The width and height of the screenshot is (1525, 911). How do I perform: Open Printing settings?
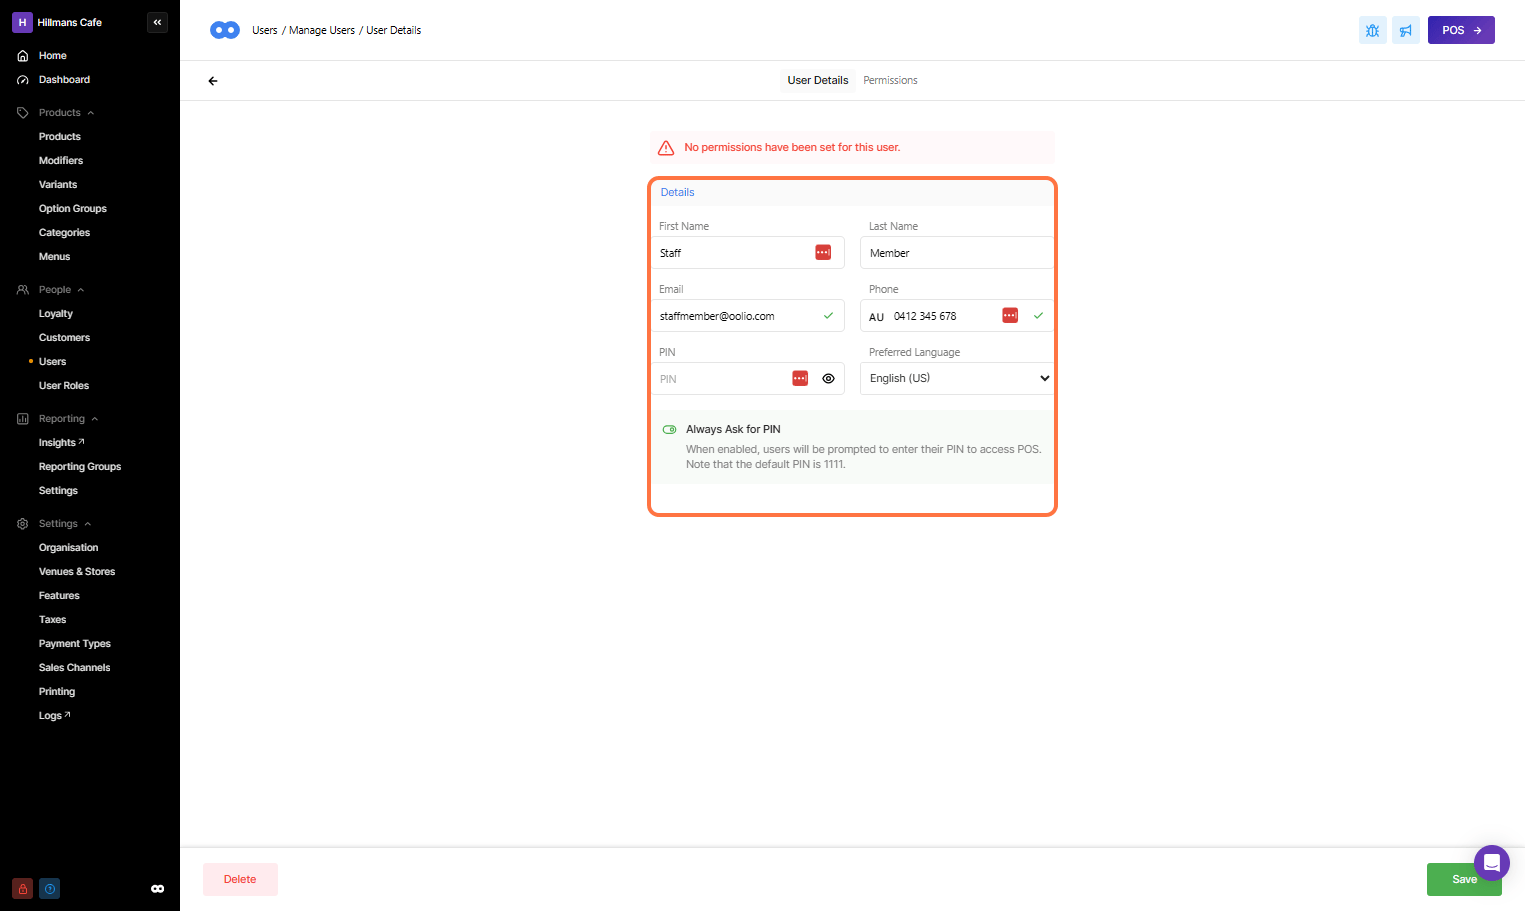coord(57,692)
